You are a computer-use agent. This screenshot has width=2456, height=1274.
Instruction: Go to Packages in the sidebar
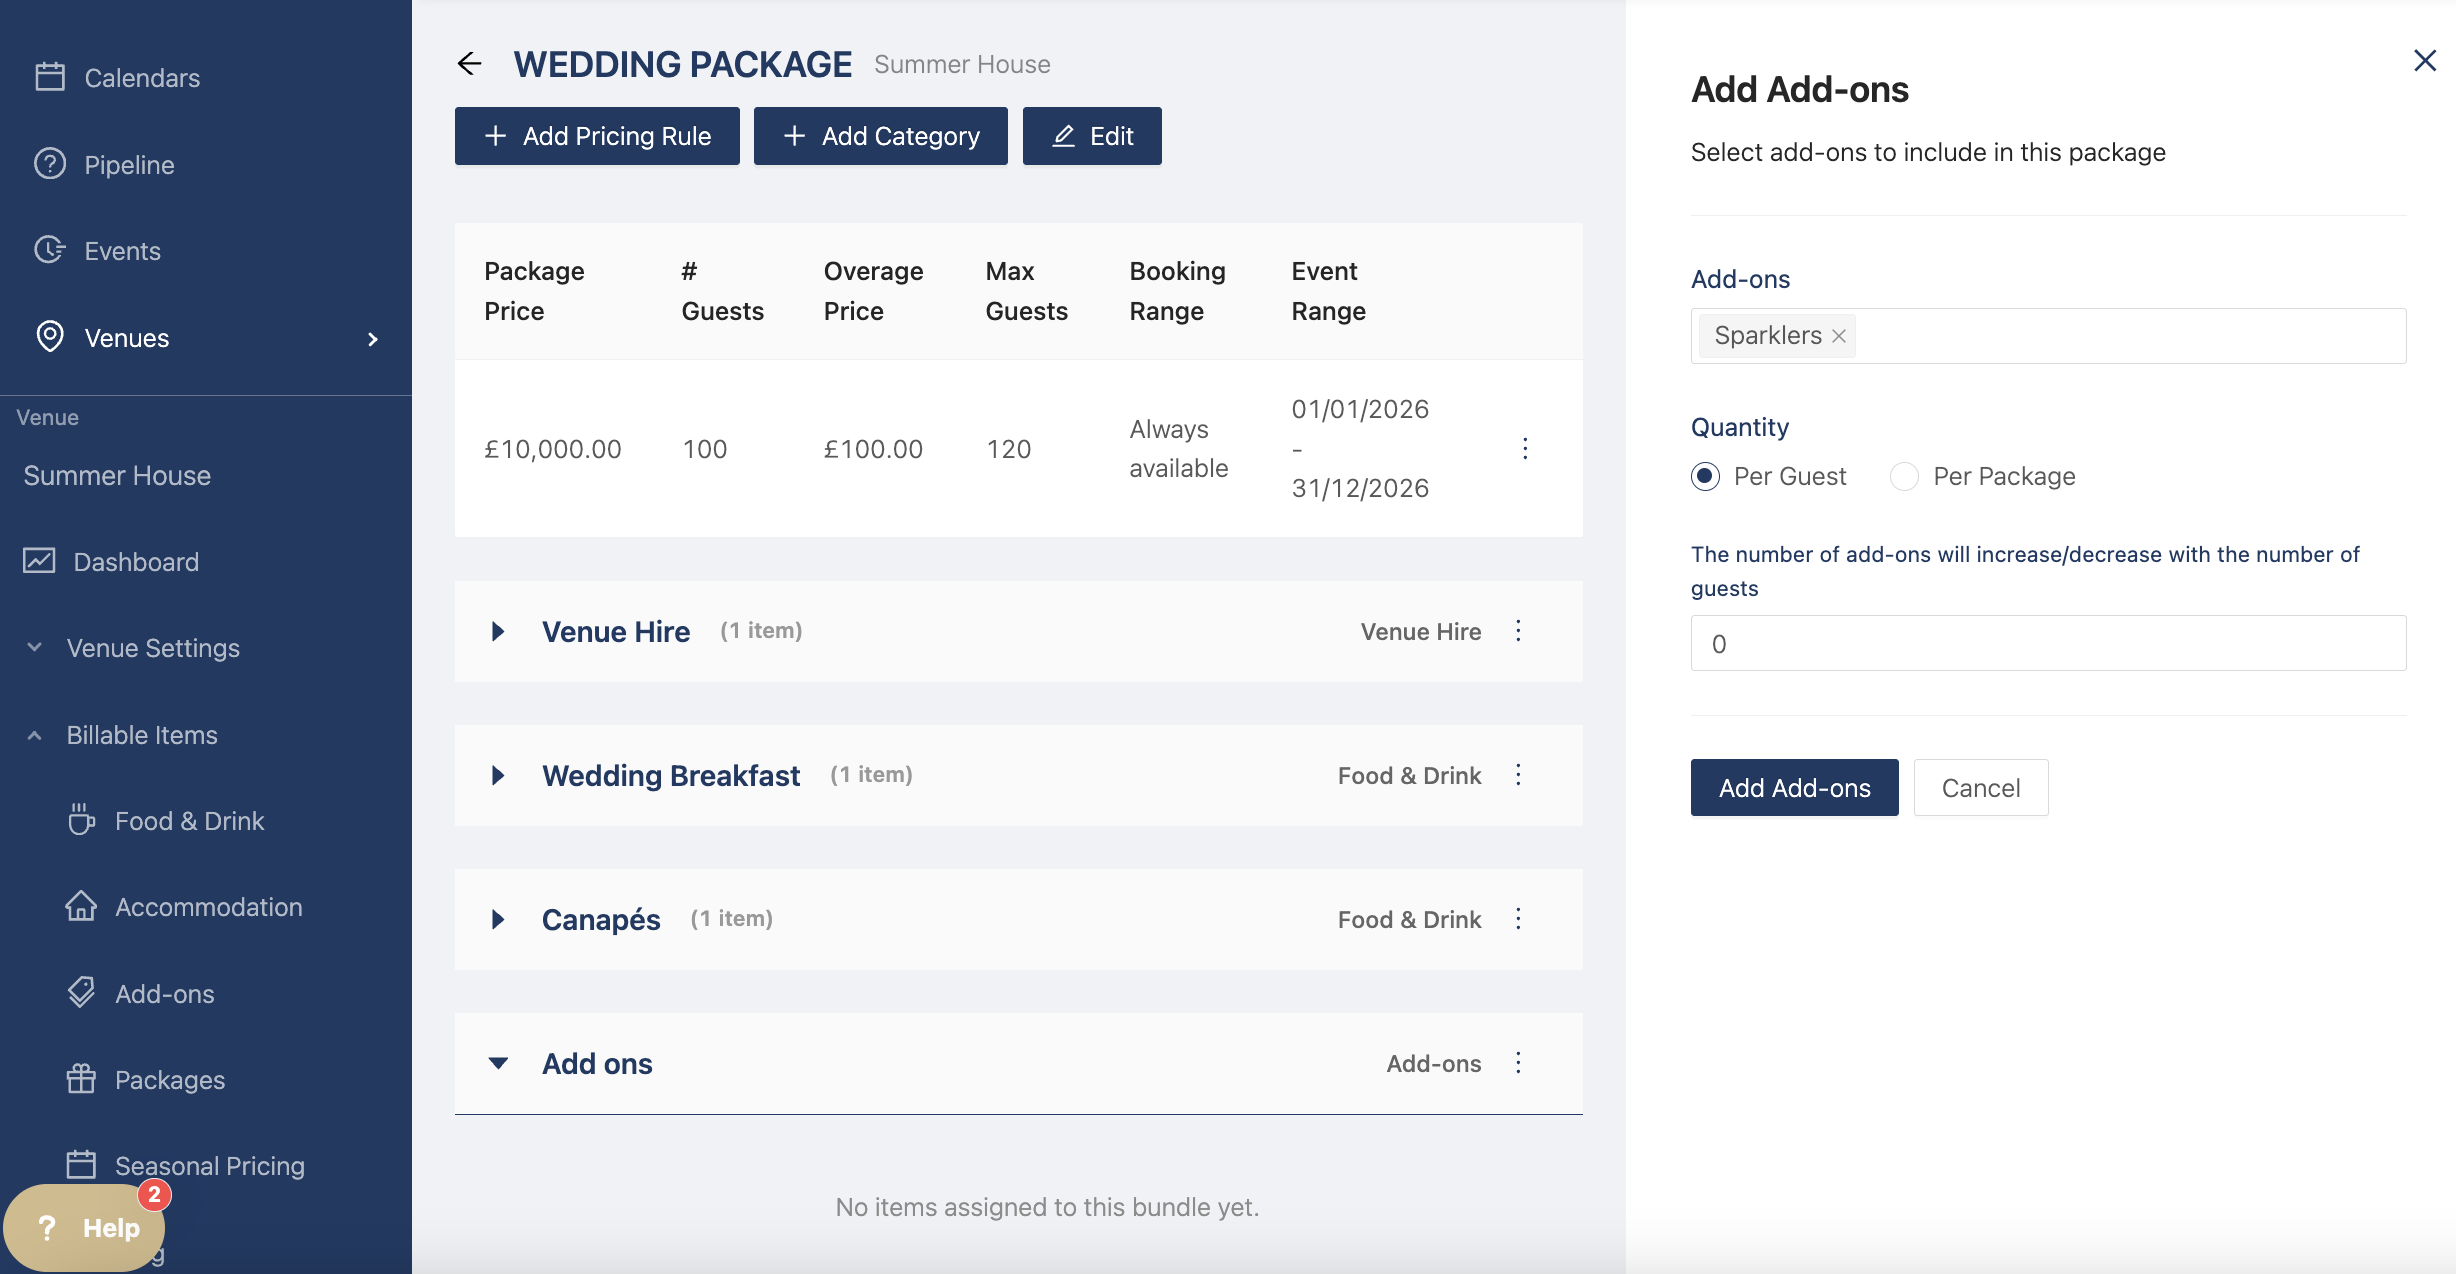click(169, 1080)
